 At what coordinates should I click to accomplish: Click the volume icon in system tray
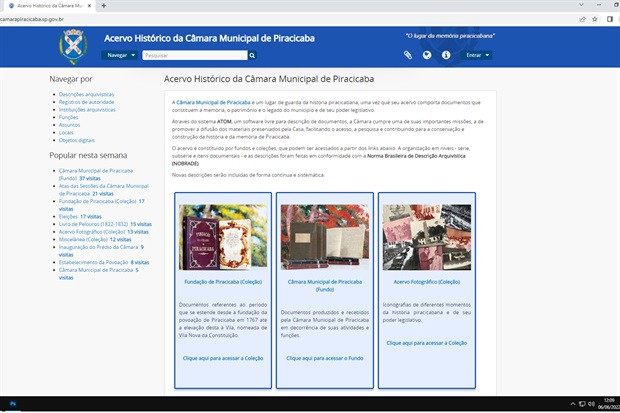591,404
